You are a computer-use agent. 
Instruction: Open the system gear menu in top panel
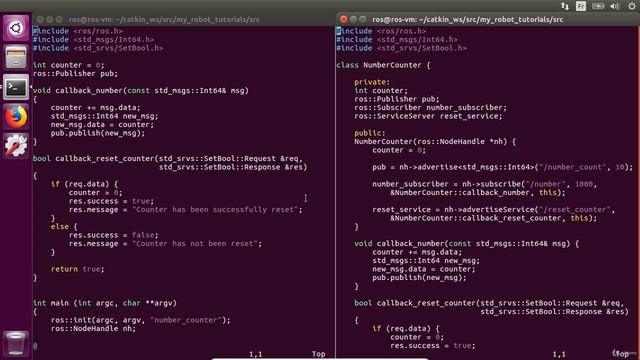632,6
